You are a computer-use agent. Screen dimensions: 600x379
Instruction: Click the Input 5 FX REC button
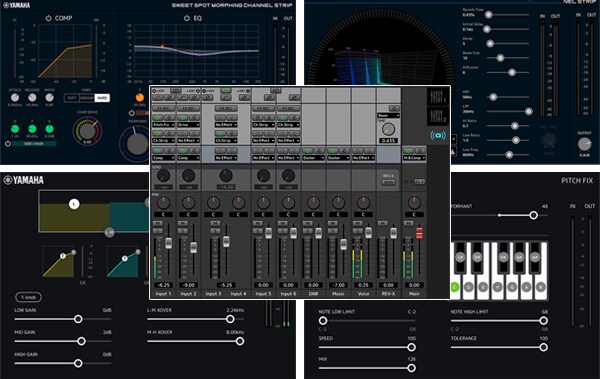click(263, 109)
